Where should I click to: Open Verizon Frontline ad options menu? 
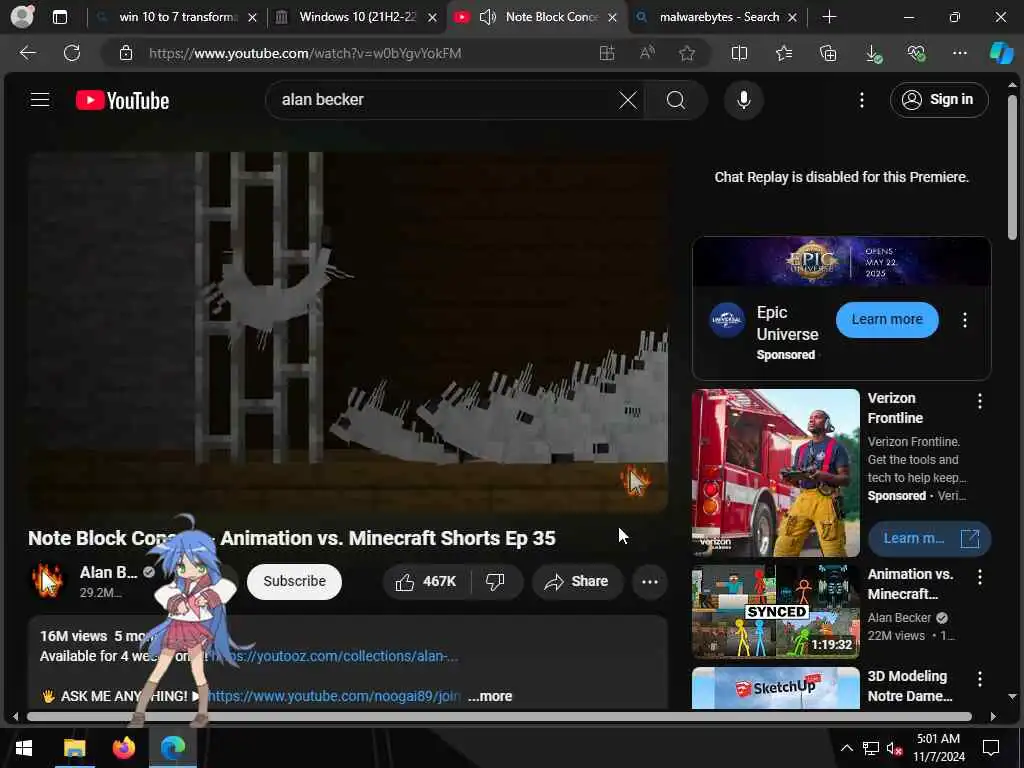tap(980, 402)
